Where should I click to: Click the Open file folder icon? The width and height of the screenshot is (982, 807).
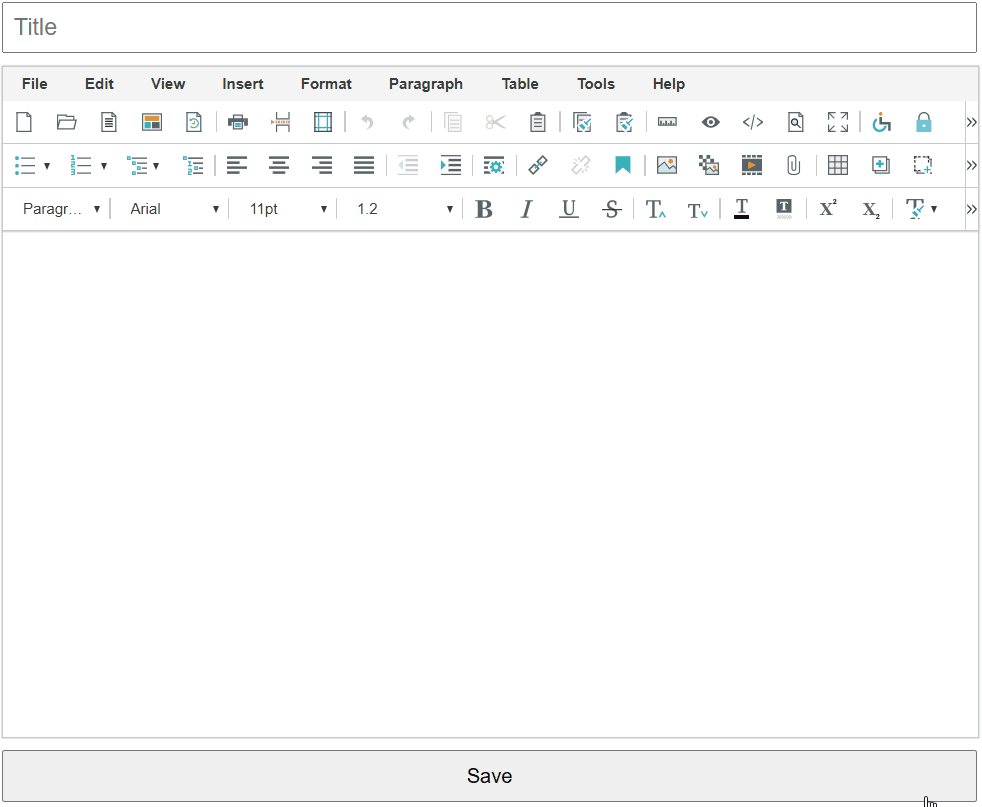click(66, 122)
